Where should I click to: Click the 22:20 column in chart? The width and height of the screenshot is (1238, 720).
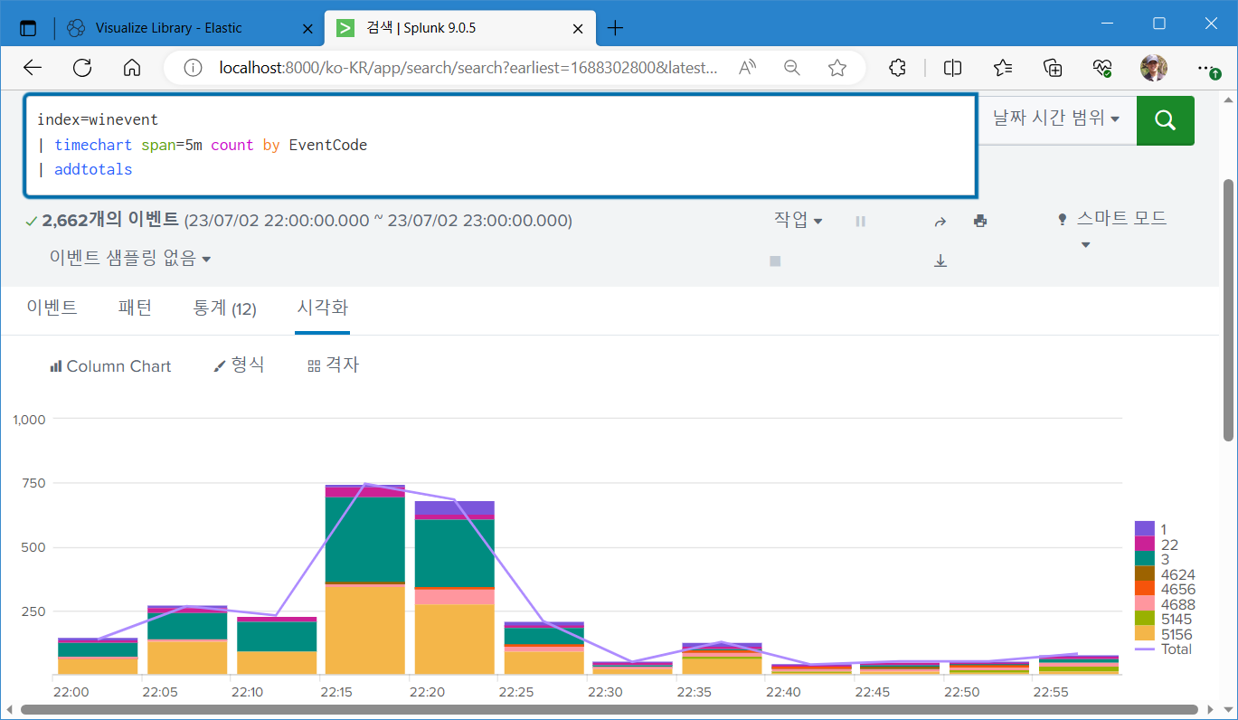455,588
